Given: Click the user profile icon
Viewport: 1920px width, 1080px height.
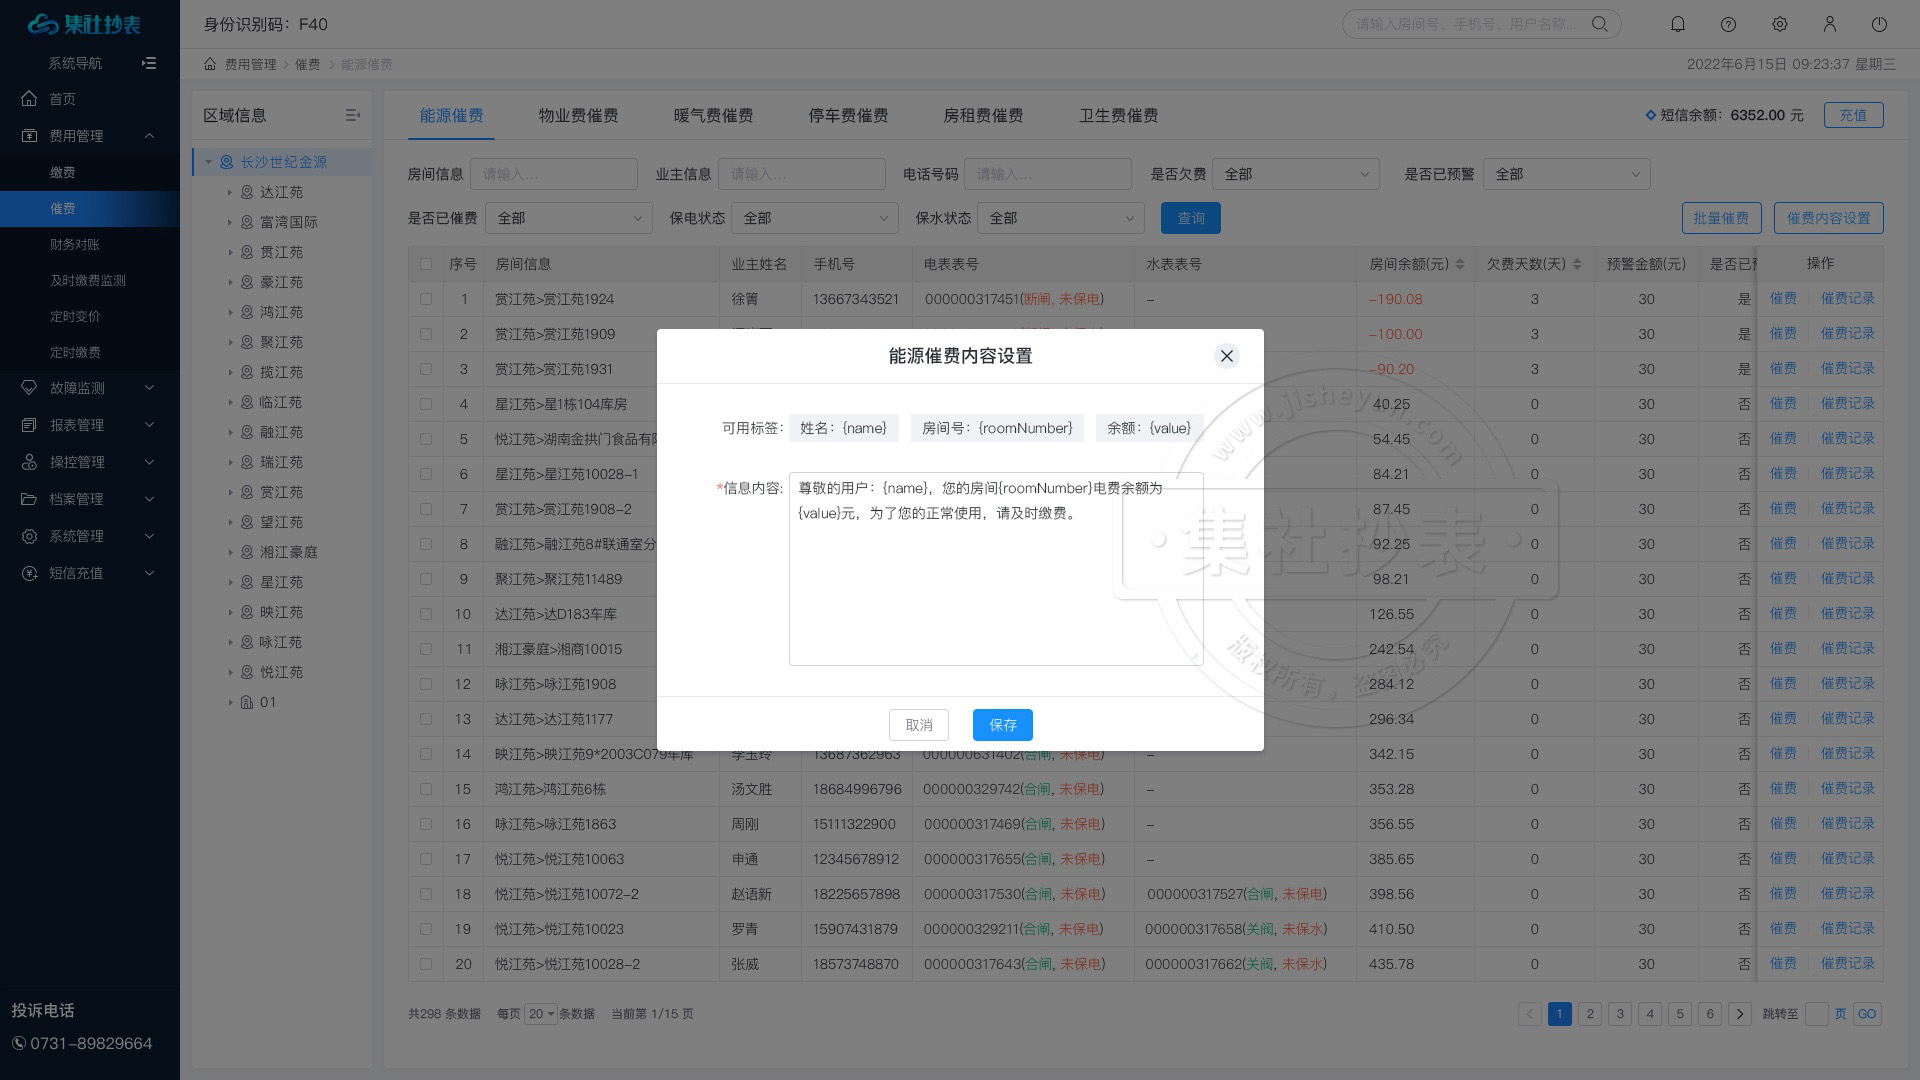Looking at the screenshot, I should (x=1829, y=24).
